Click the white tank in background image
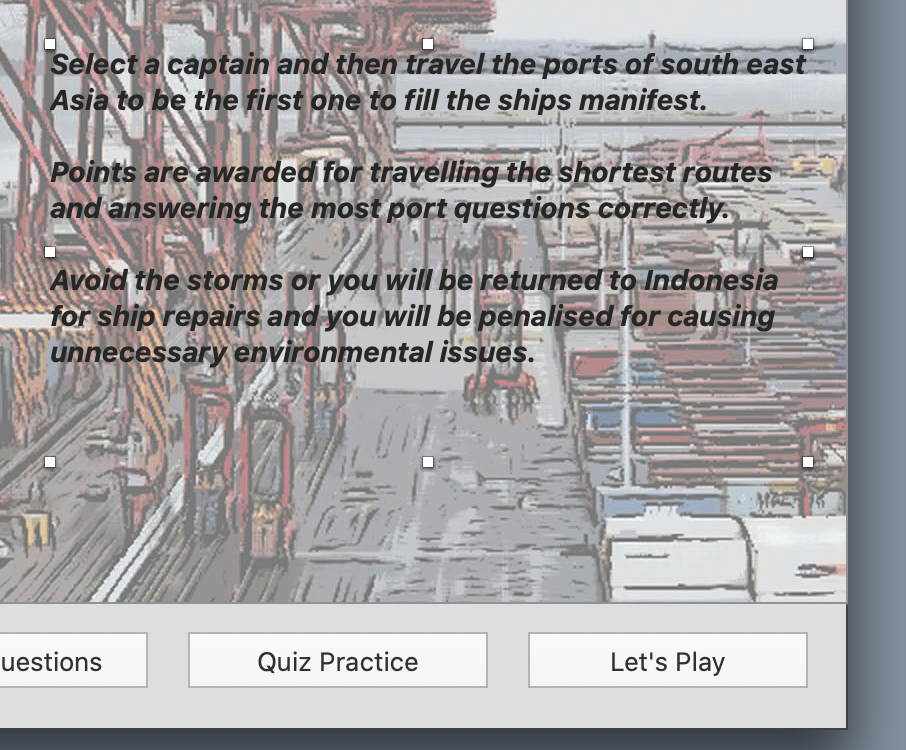Screen dimensions: 906x750 click(676, 558)
